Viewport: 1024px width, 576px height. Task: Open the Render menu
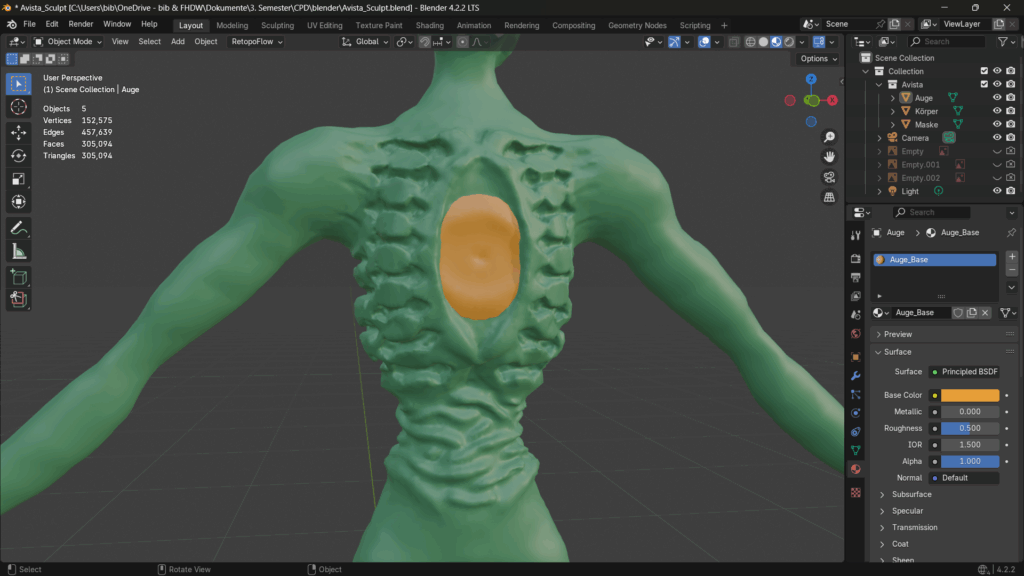81,24
